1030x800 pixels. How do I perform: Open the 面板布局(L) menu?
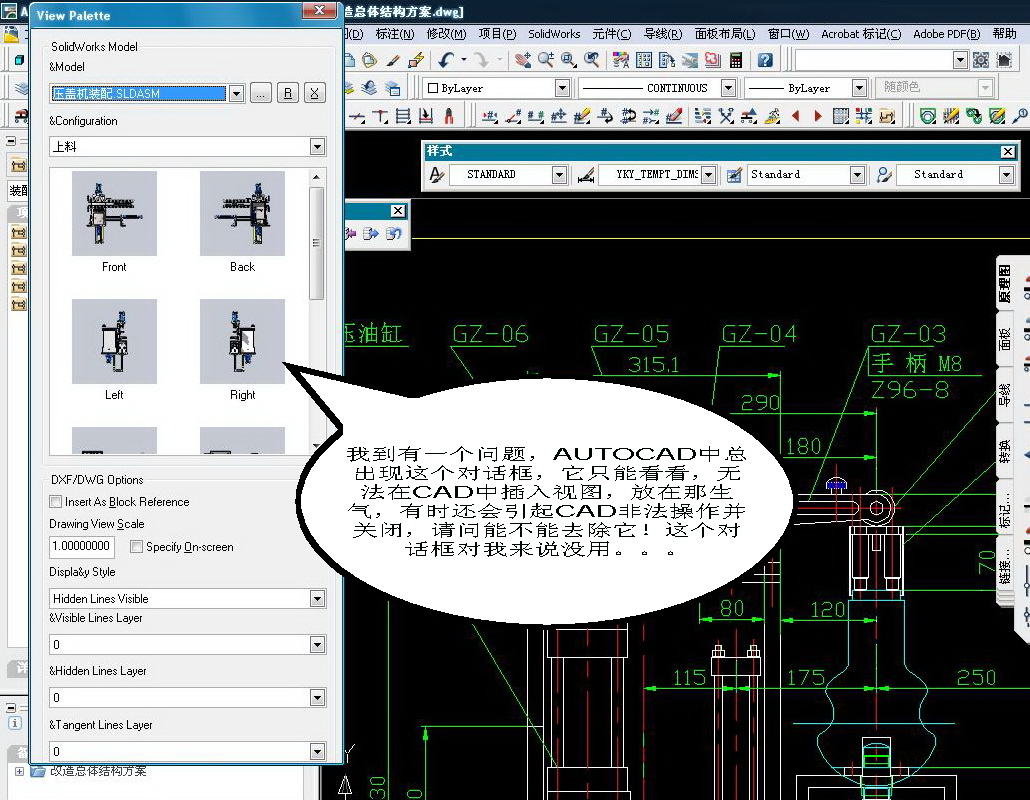coord(725,33)
